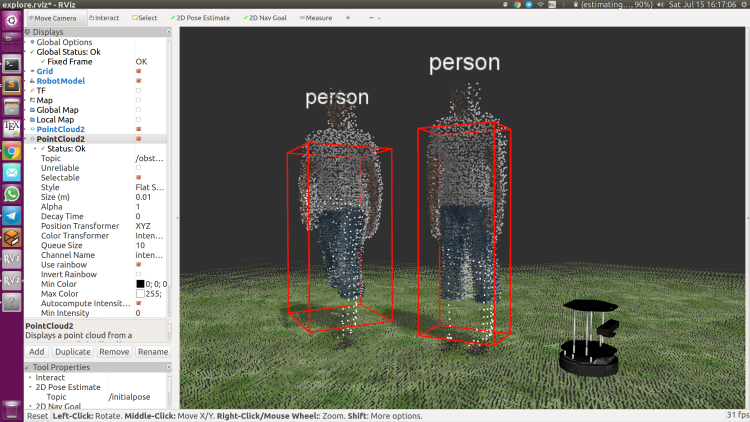Choose the 2D Pose Estimate tool
This screenshot has width=750, height=422.
[203, 18]
